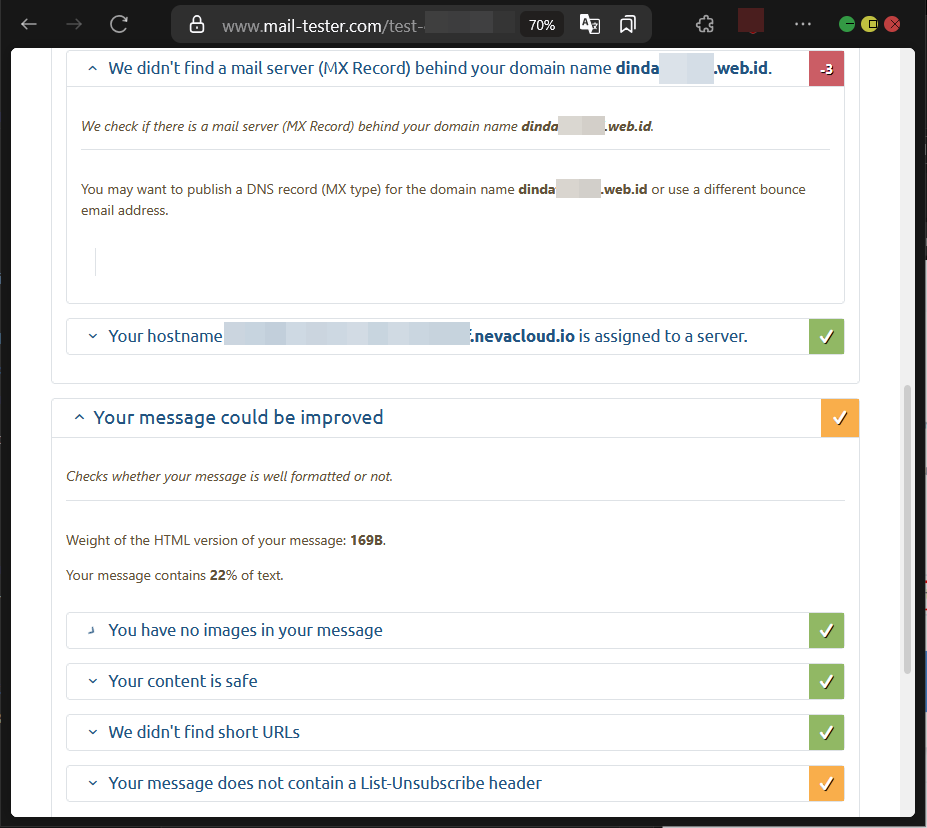Go back to the previous page
Image resolution: width=927 pixels, height=828 pixels.
(29, 24)
